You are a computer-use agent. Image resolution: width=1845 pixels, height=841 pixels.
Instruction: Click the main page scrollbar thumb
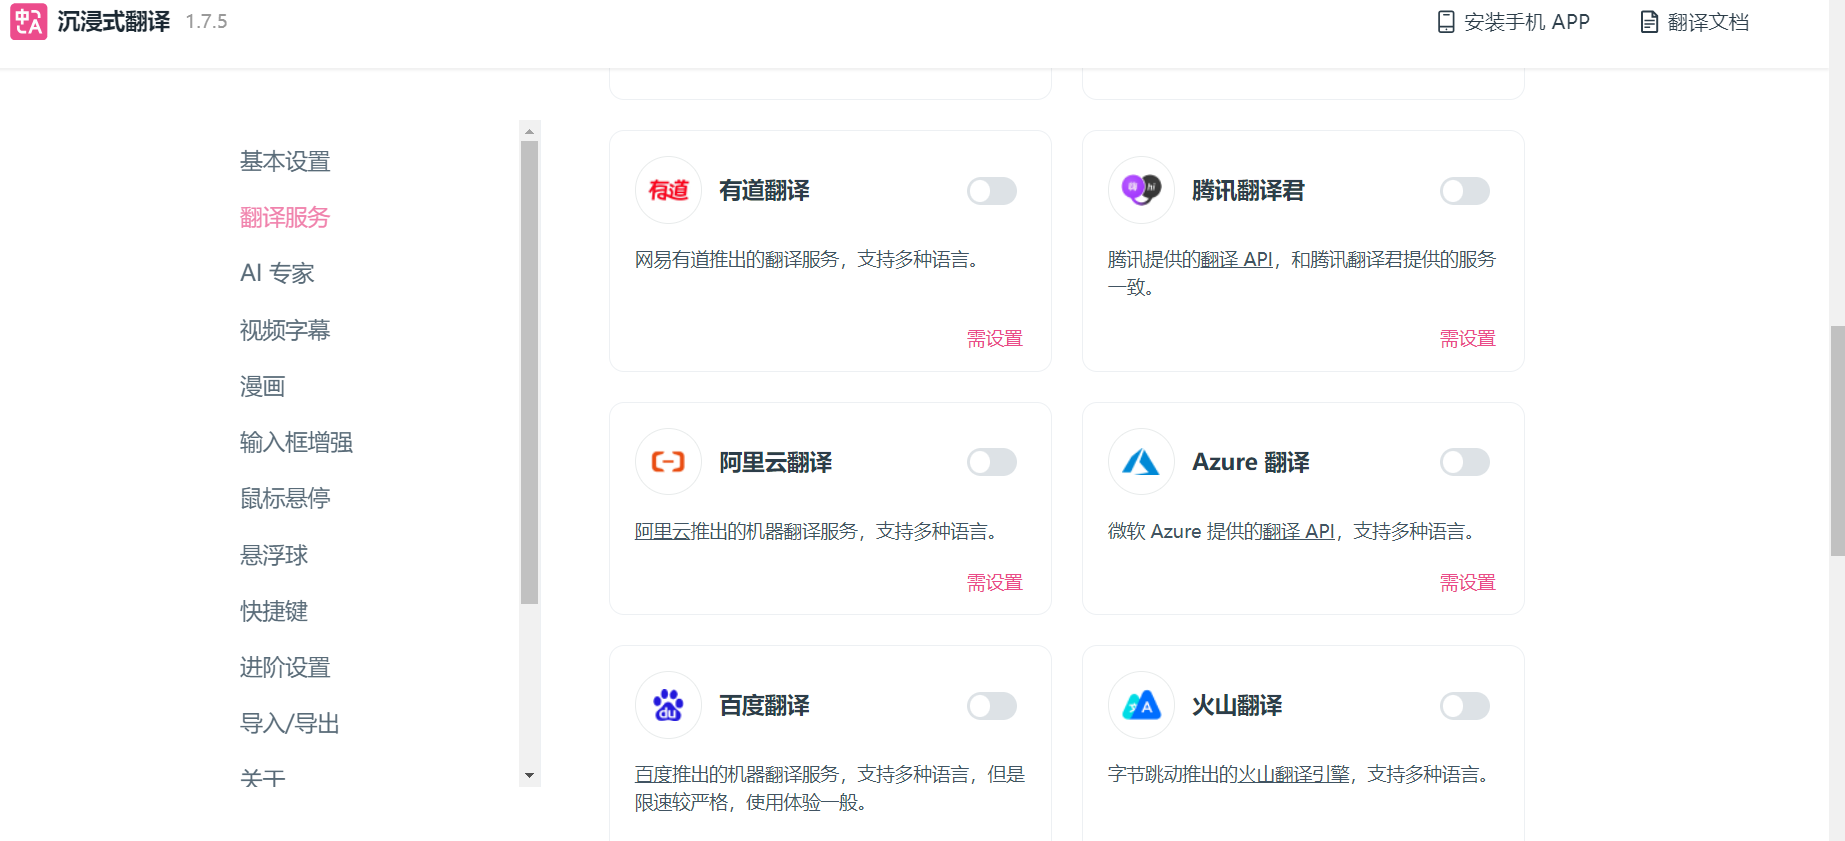point(1837,440)
